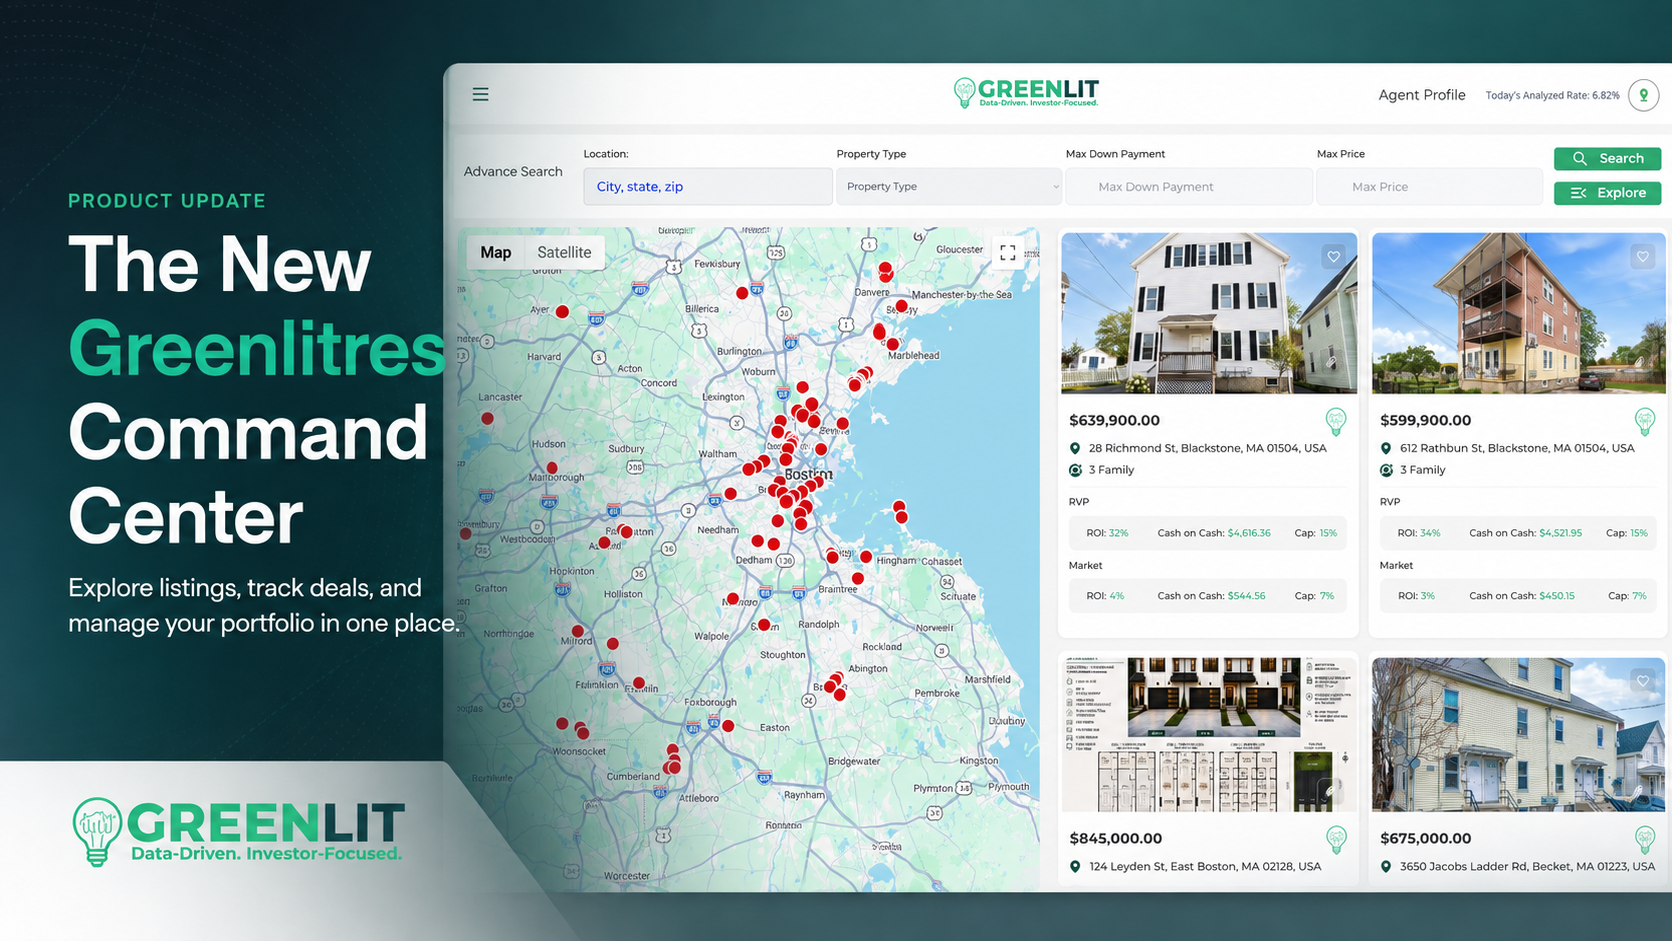Click the red map marker near Lancaster
Image resolution: width=1672 pixels, height=941 pixels.
[487, 418]
